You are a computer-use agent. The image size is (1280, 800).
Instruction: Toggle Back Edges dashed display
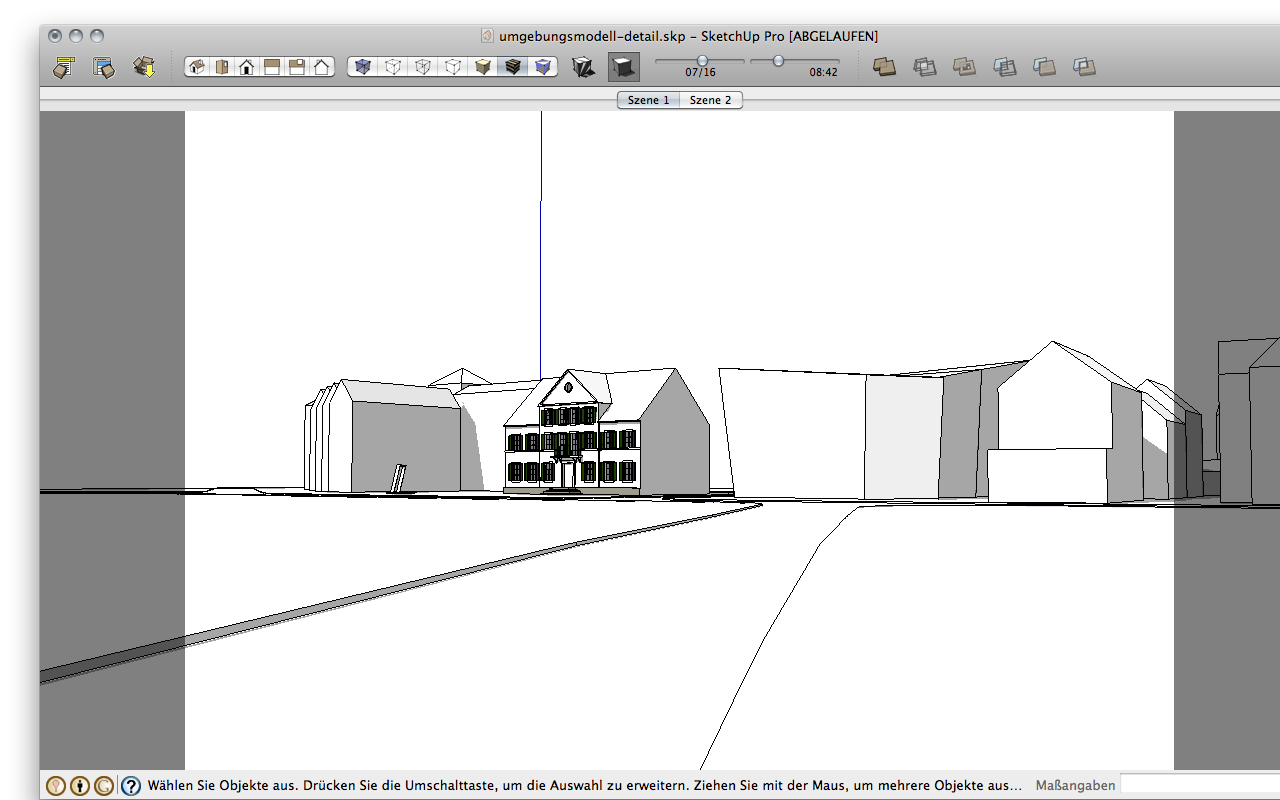tap(393, 67)
